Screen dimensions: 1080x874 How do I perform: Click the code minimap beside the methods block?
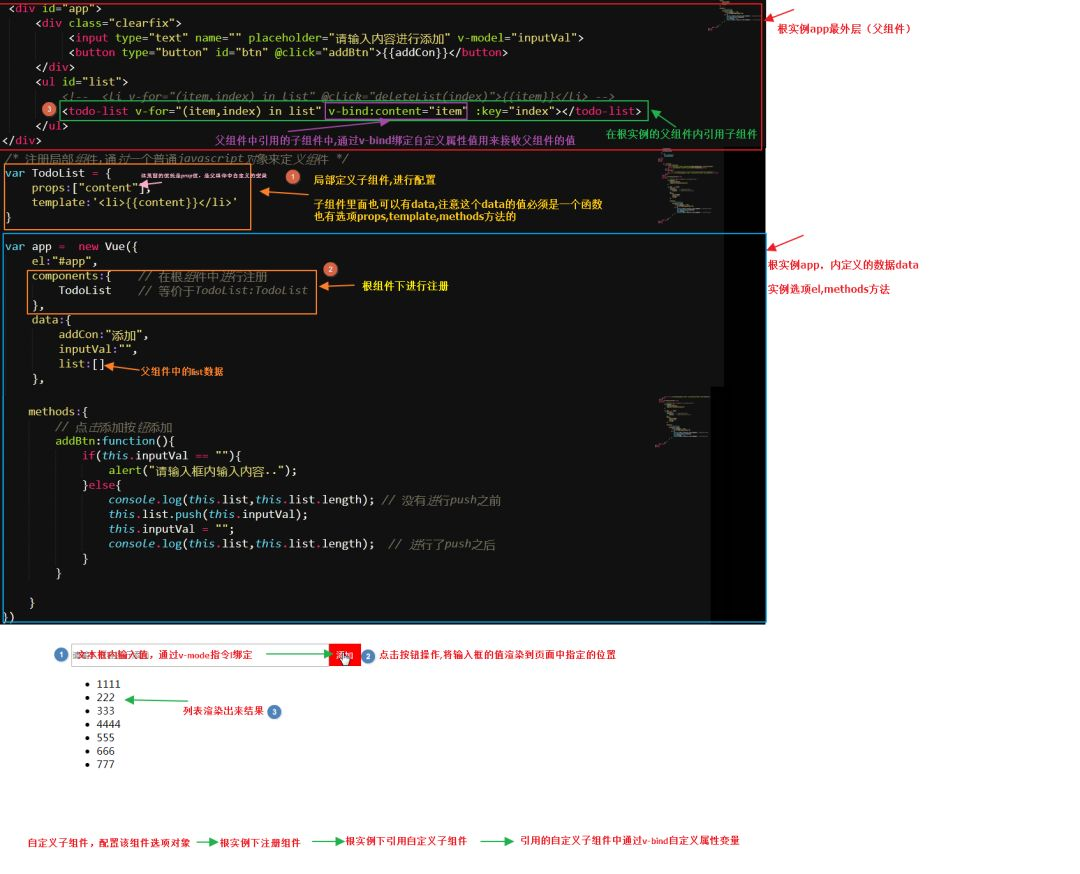(683, 420)
